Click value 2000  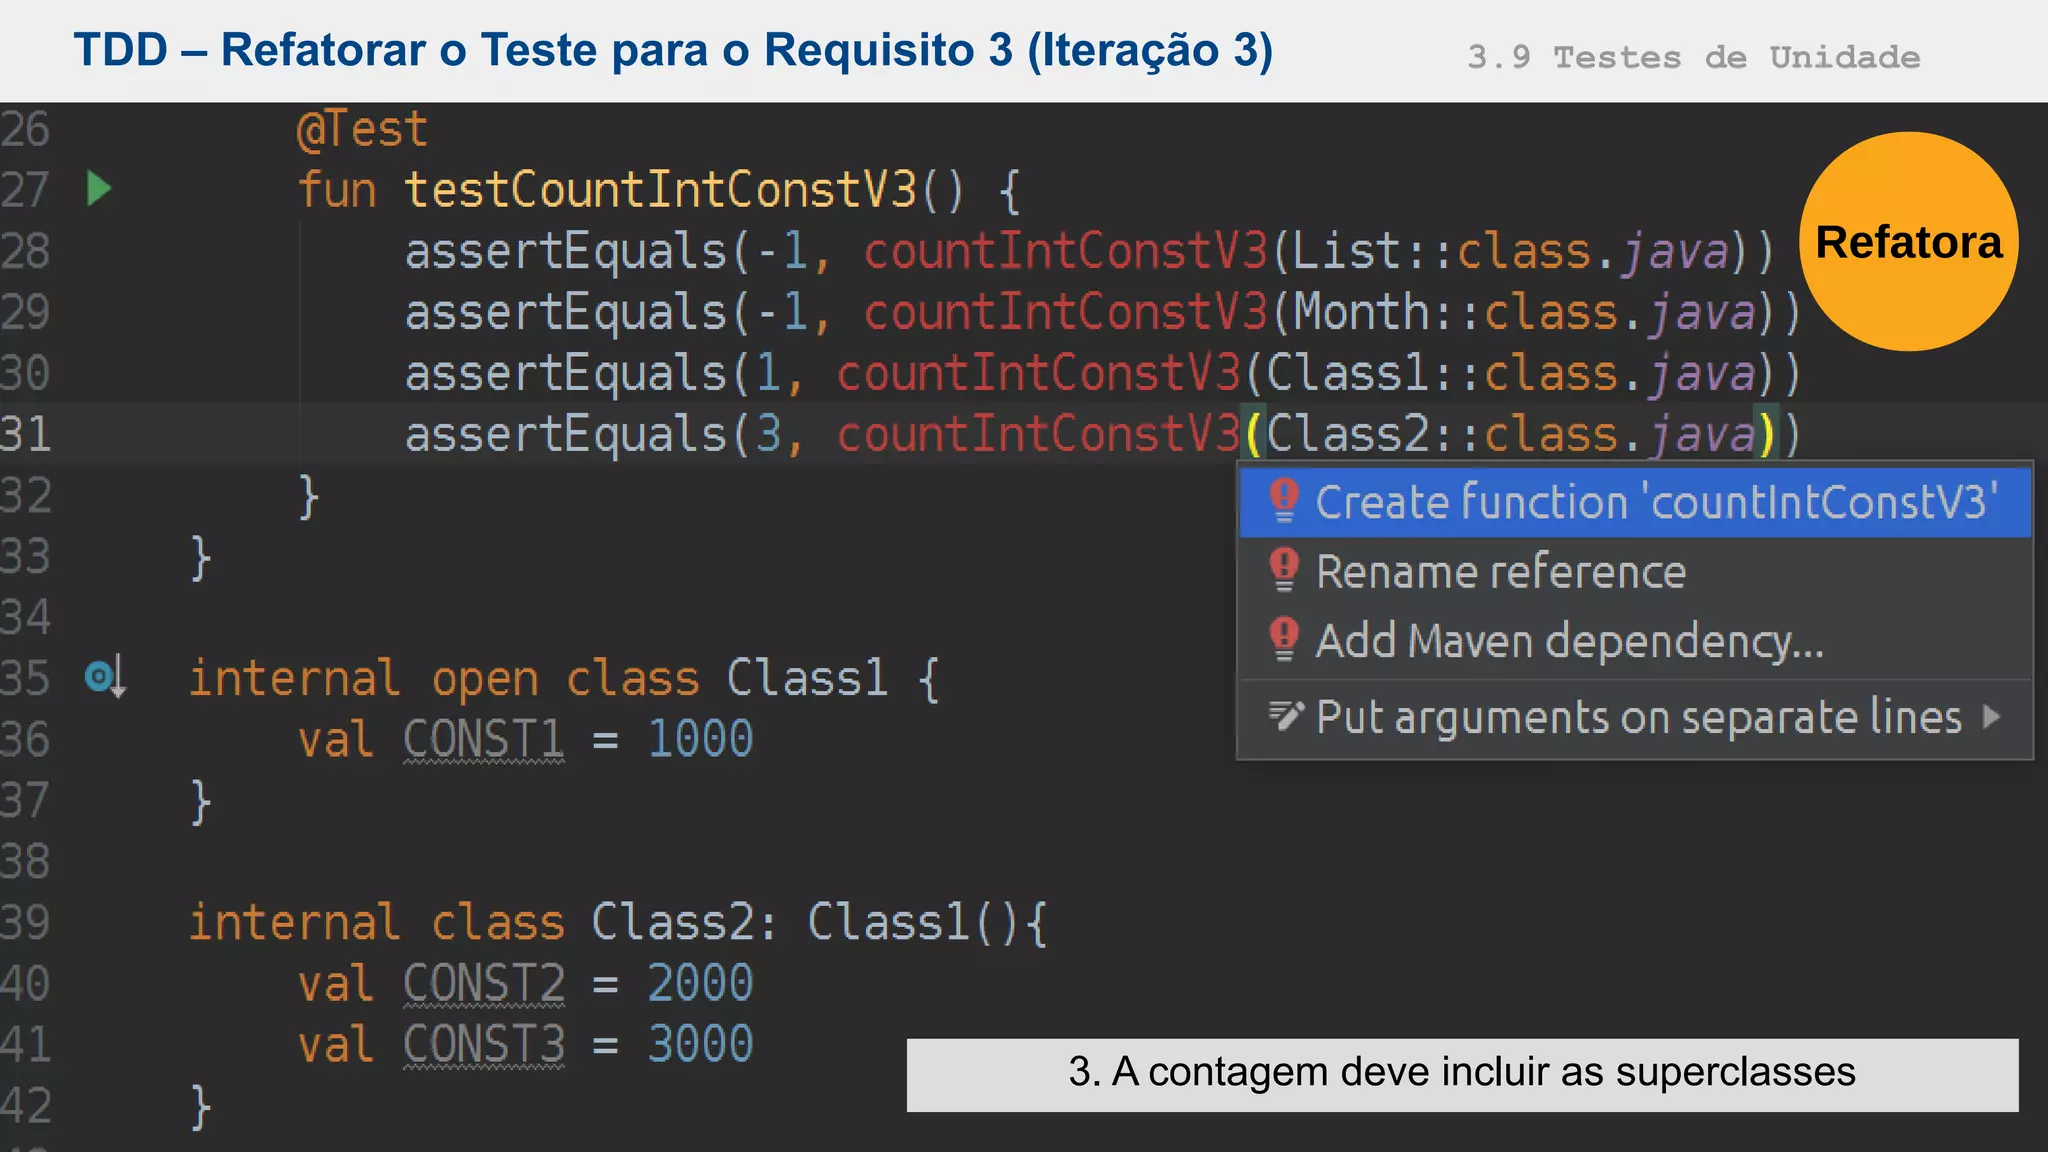[700, 984]
